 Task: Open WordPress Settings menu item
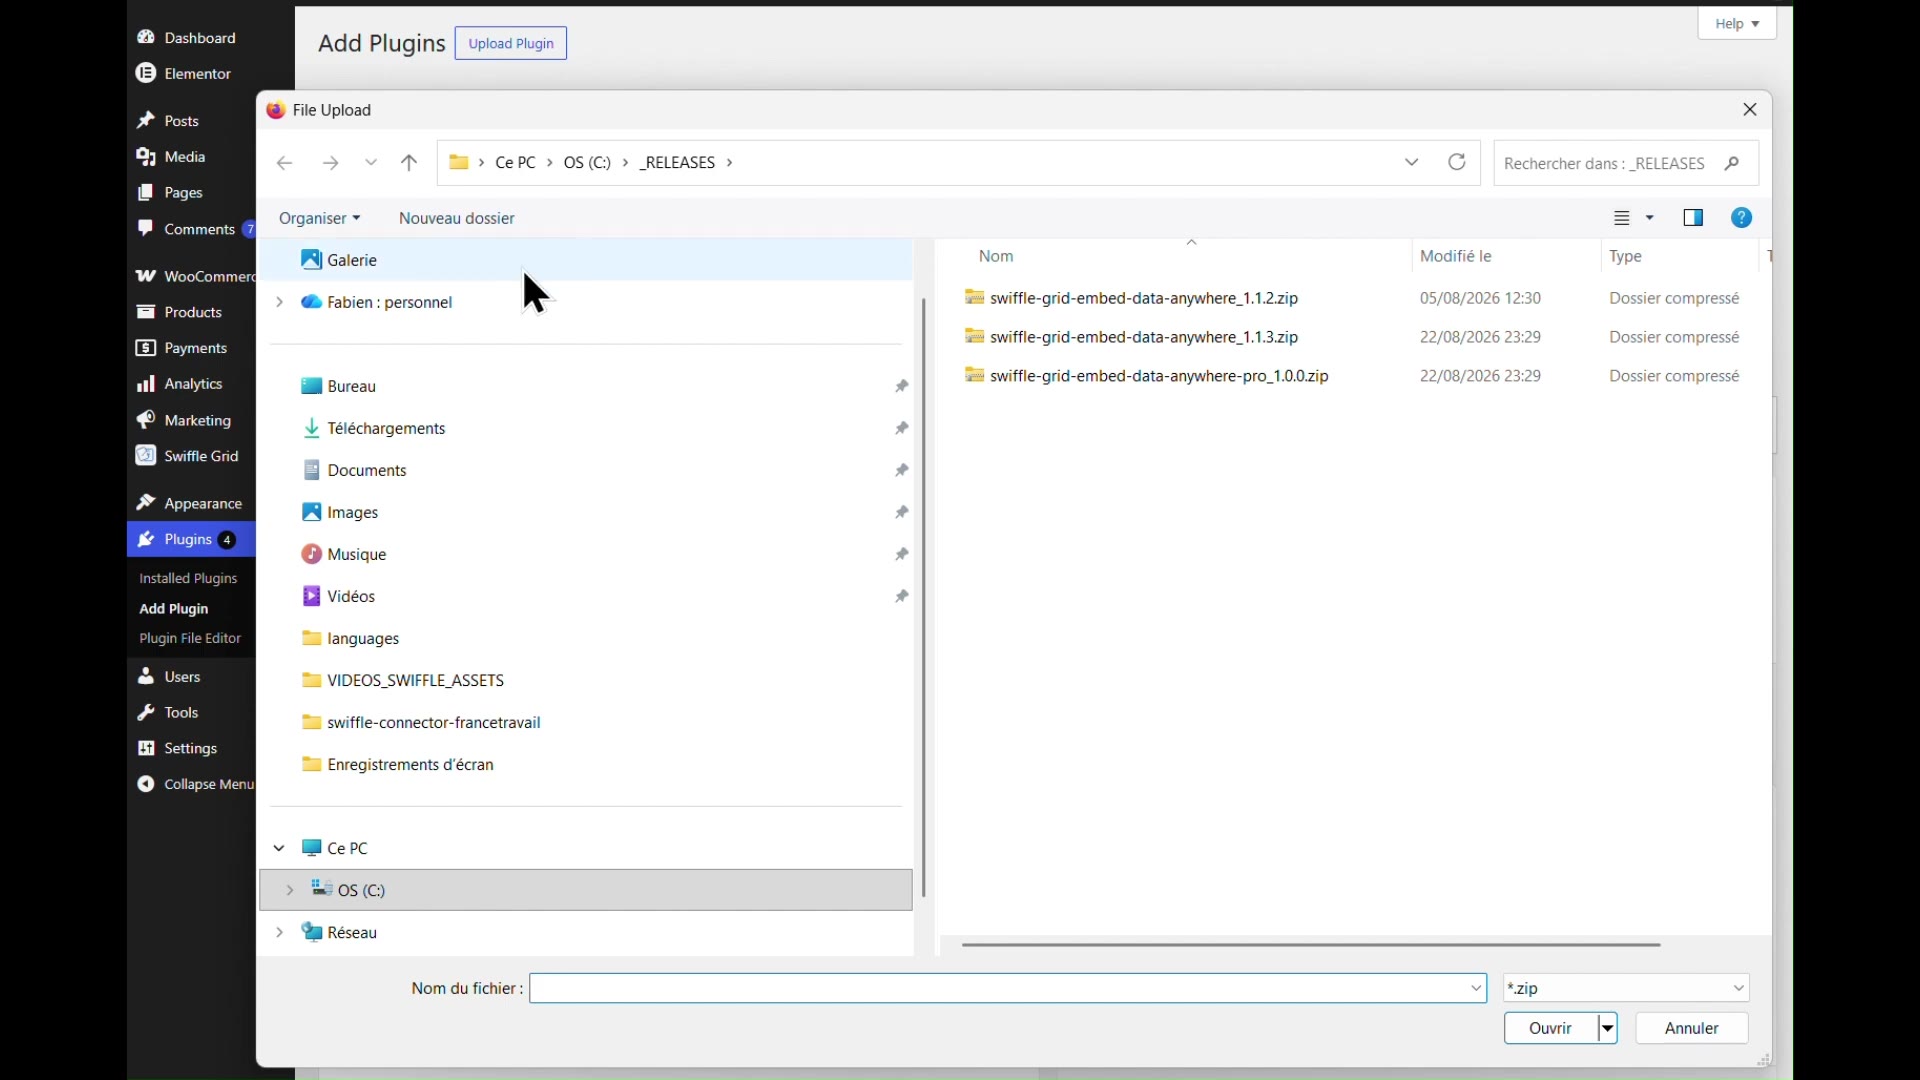(x=191, y=748)
